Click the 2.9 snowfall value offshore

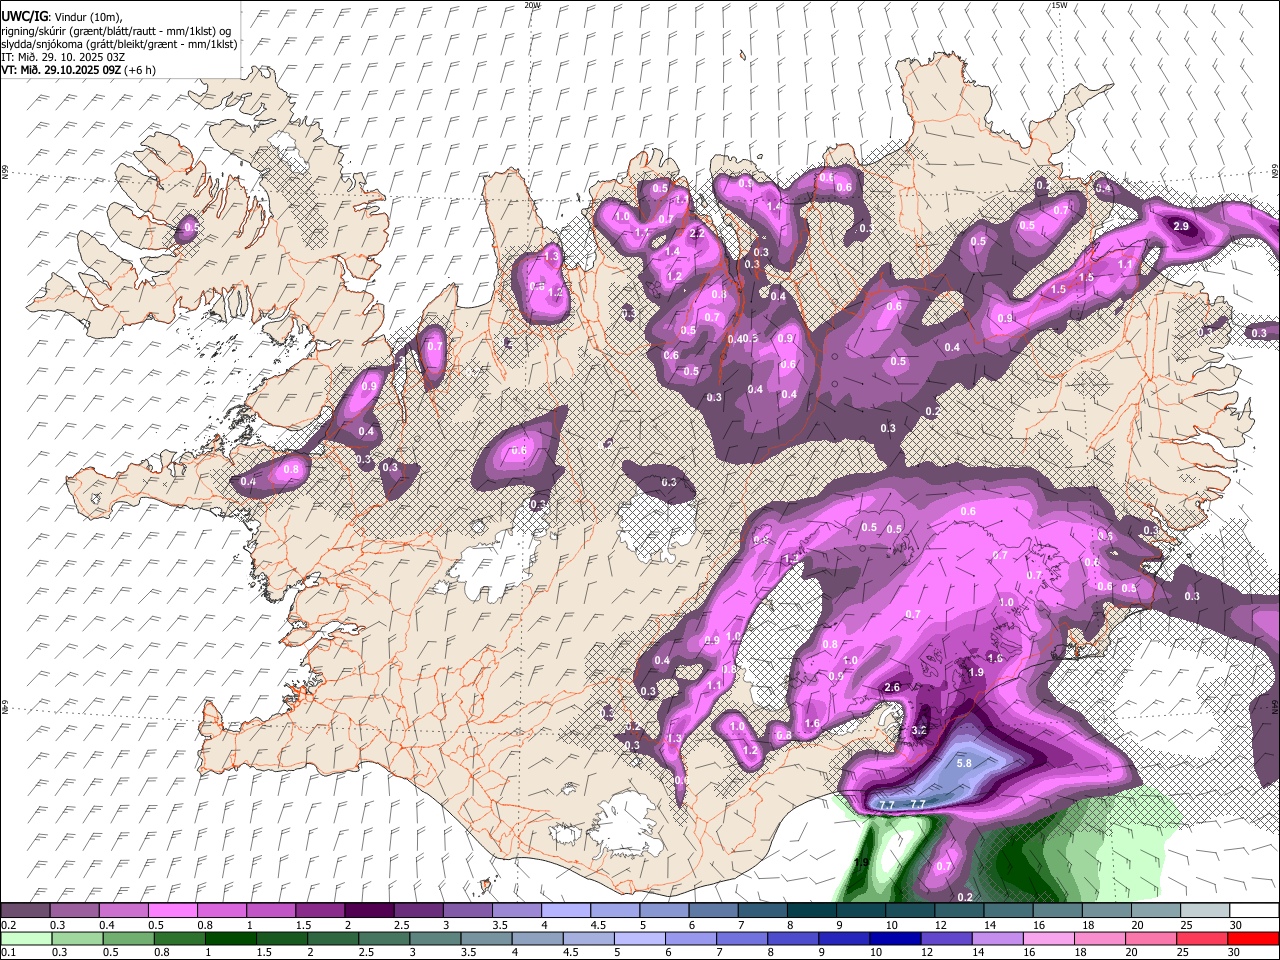pyautogui.click(x=1180, y=227)
